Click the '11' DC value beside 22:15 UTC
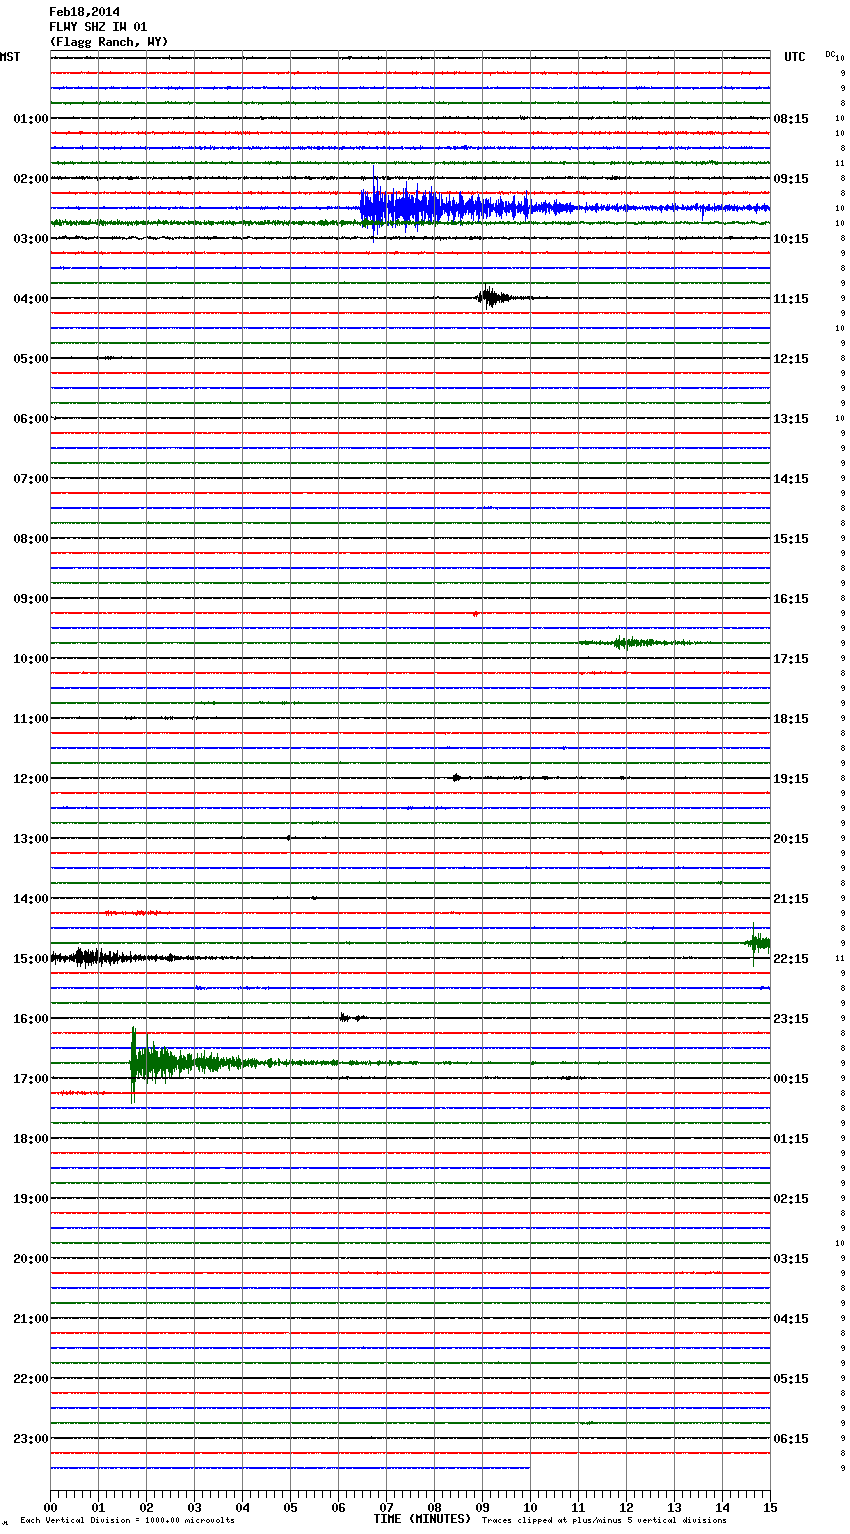This screenshot has width=850, height=1534. click(x=840, y=959)
